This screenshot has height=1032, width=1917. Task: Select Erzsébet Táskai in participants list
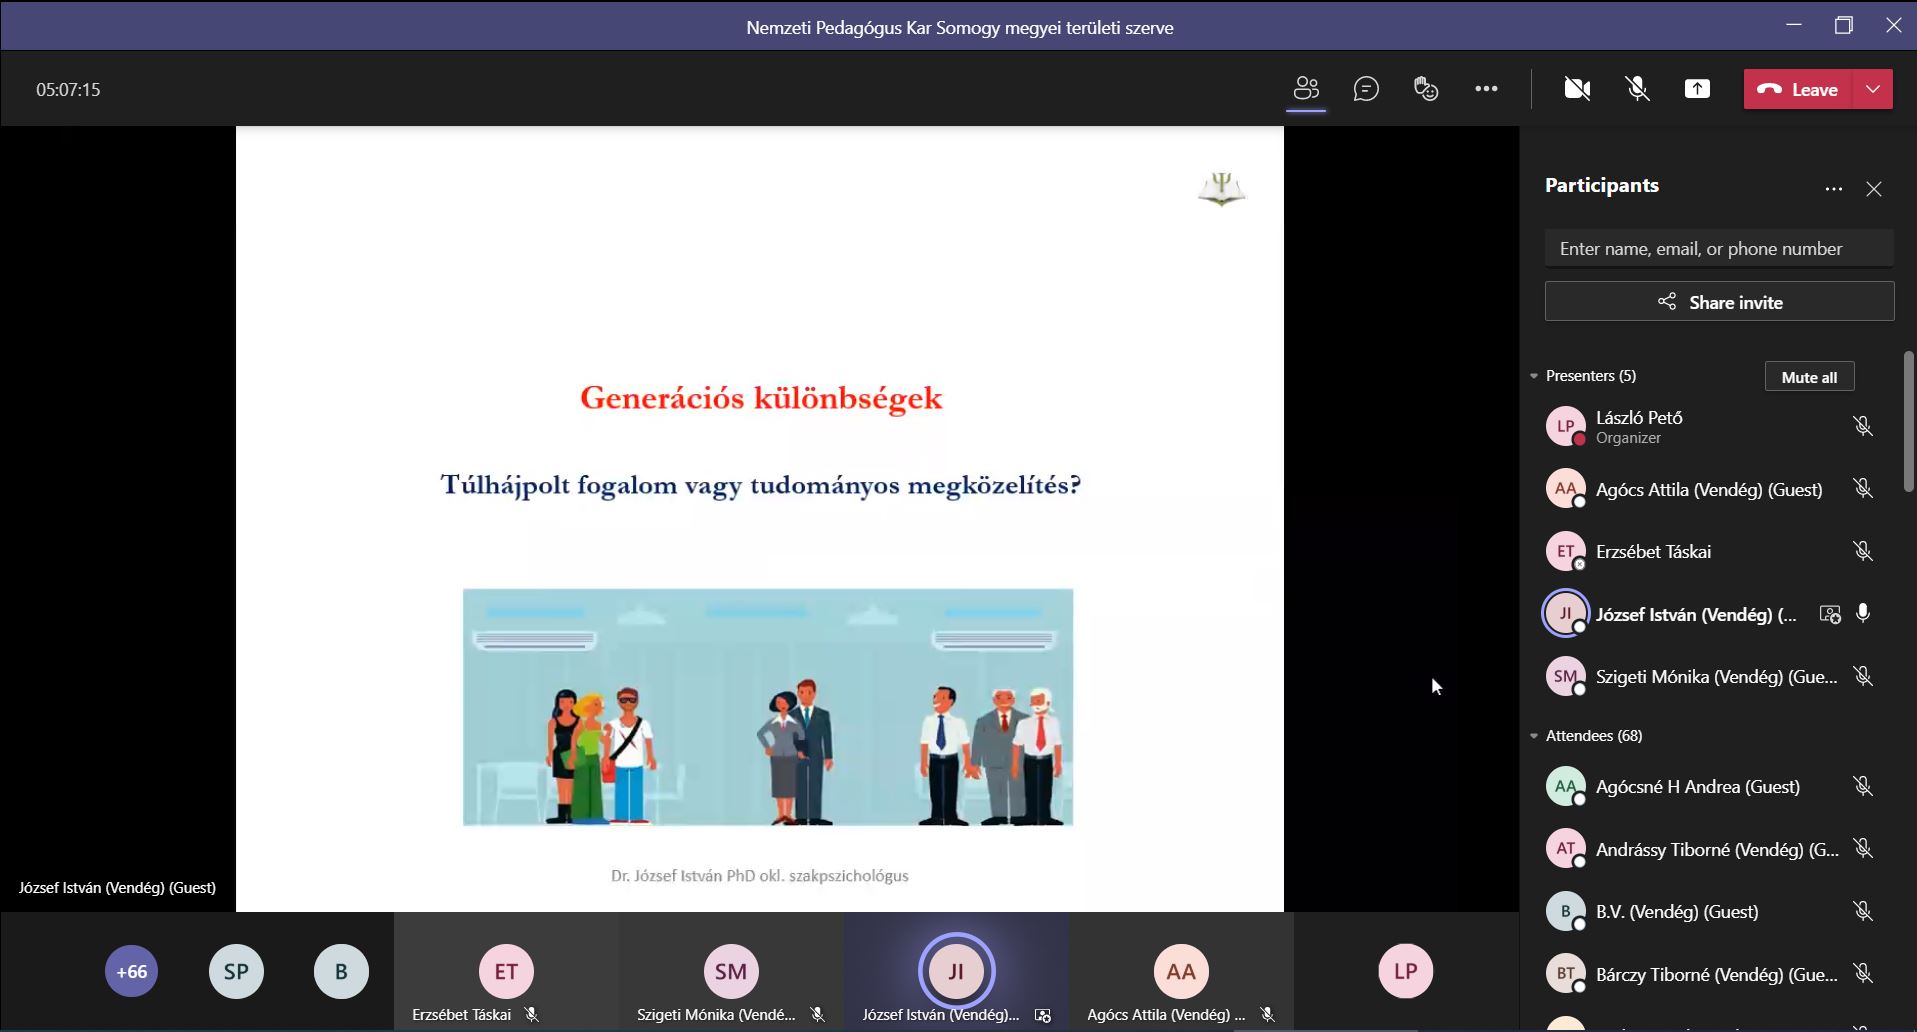(x=1653, y=552)
